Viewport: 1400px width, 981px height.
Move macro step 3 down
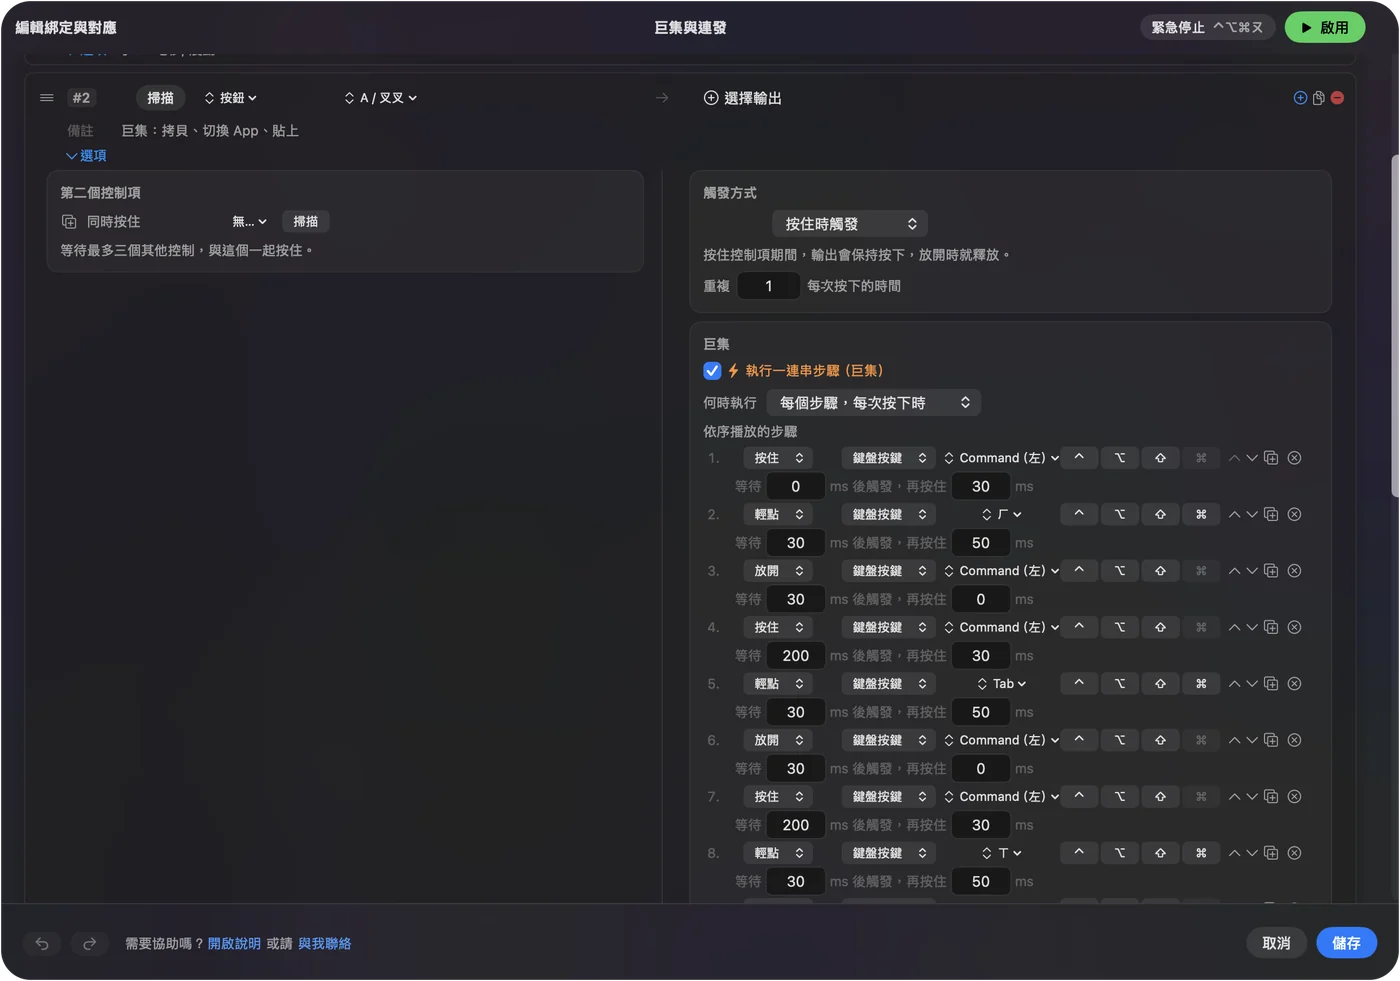coord(1252,571)
